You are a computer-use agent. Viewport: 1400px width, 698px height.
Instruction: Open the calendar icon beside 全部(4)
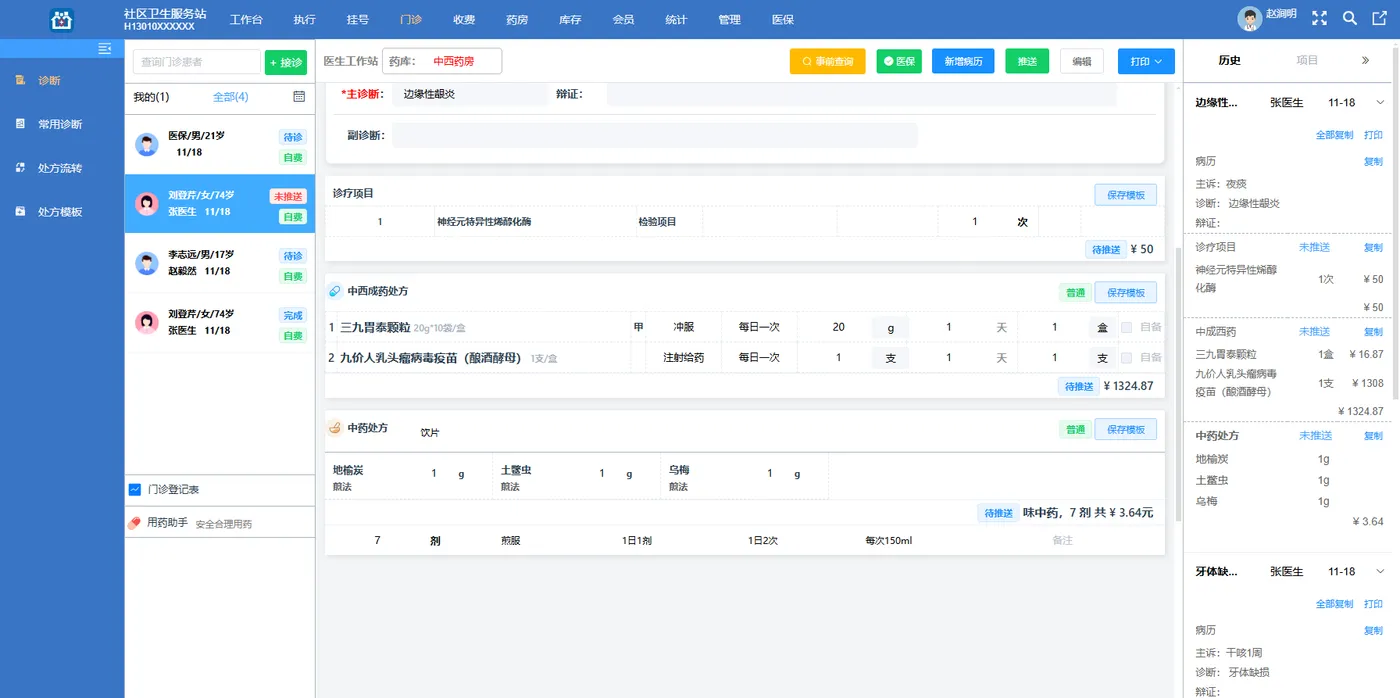[x=298, y=97]
